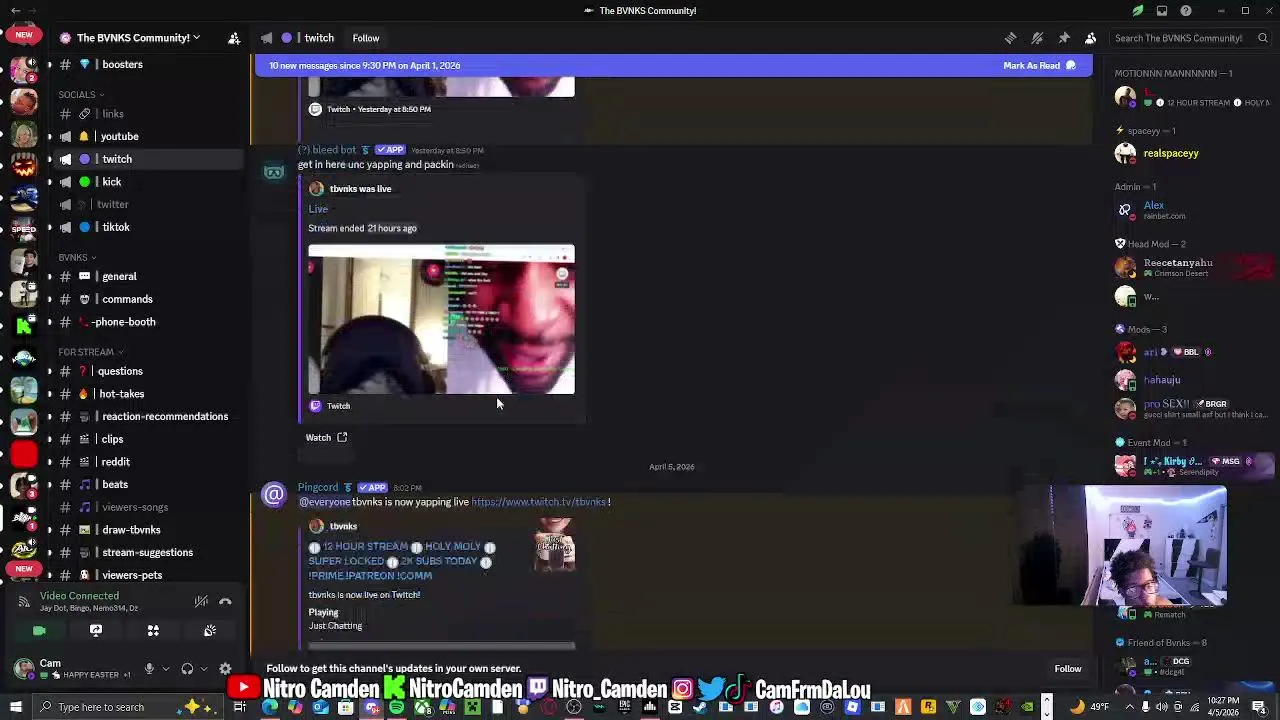Open the Threads icon in channel header
Viewport: 1280px width, 720px height.
1011,38
